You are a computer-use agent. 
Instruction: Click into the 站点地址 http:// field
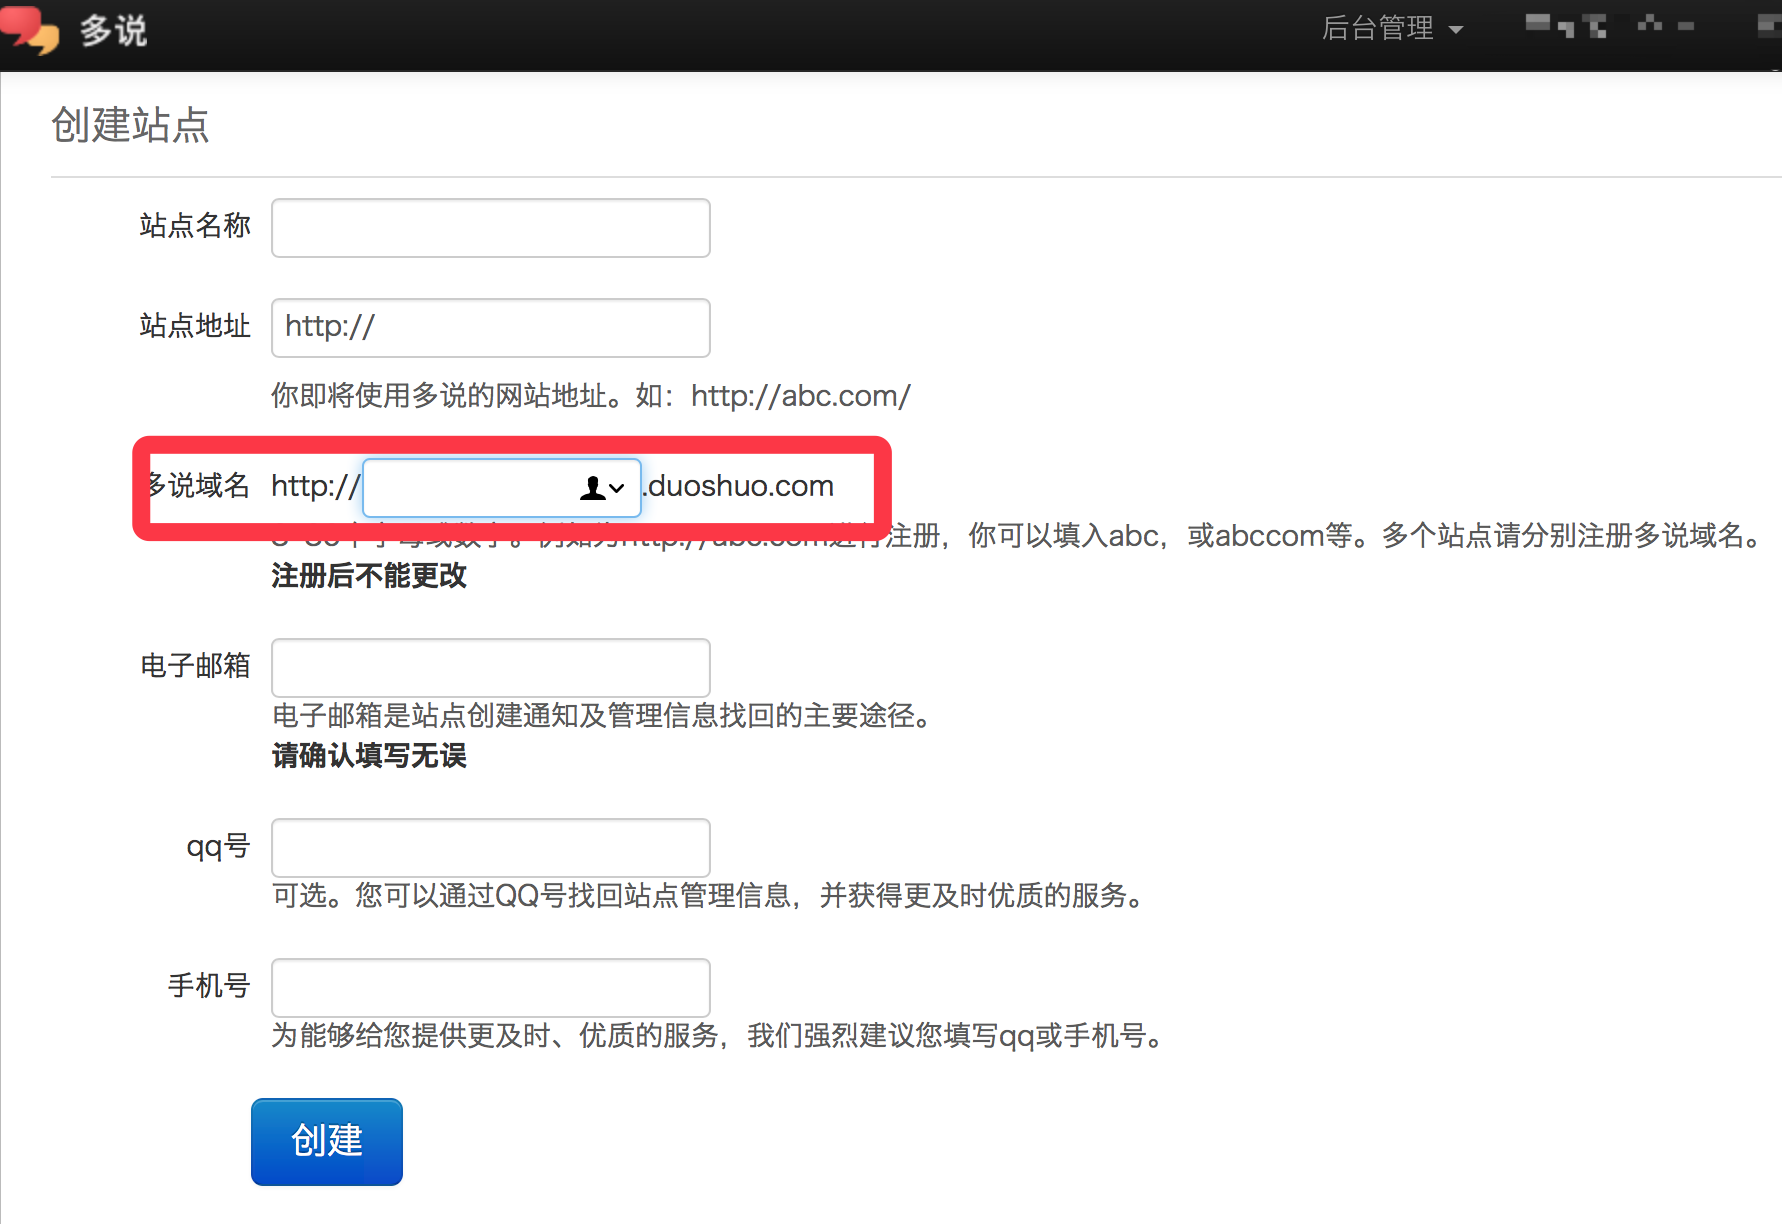click(x=490, y=328)
